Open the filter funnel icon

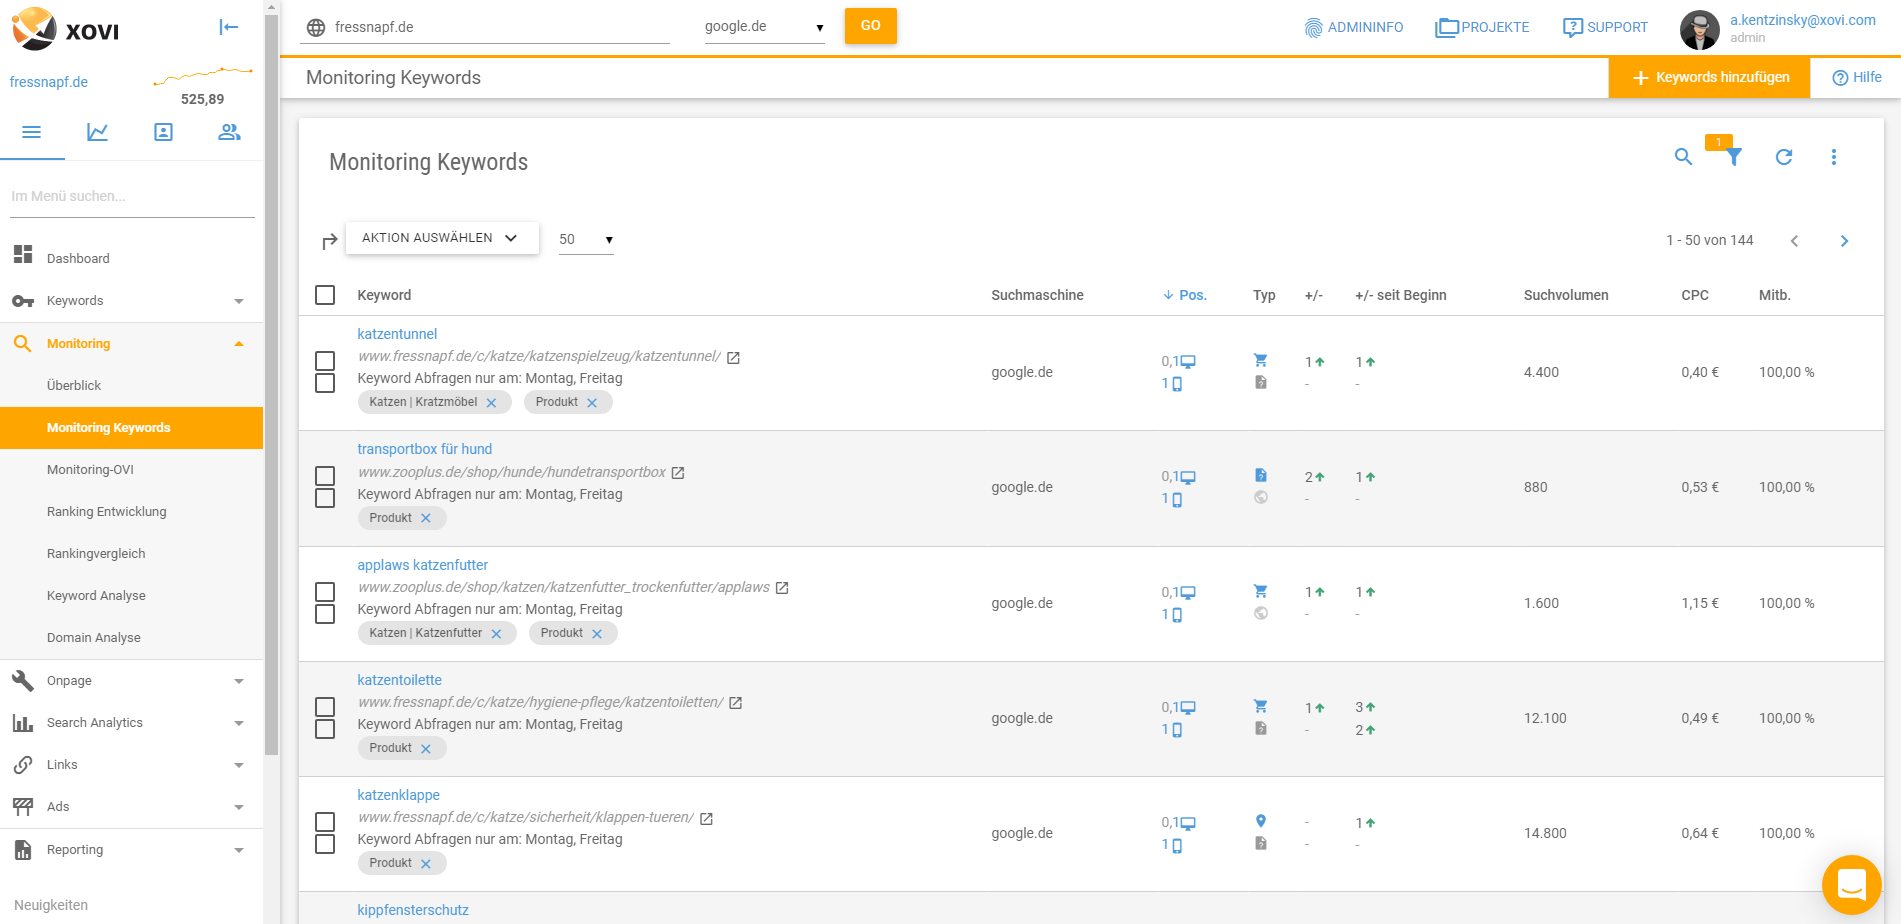(x=1734, y=157)
